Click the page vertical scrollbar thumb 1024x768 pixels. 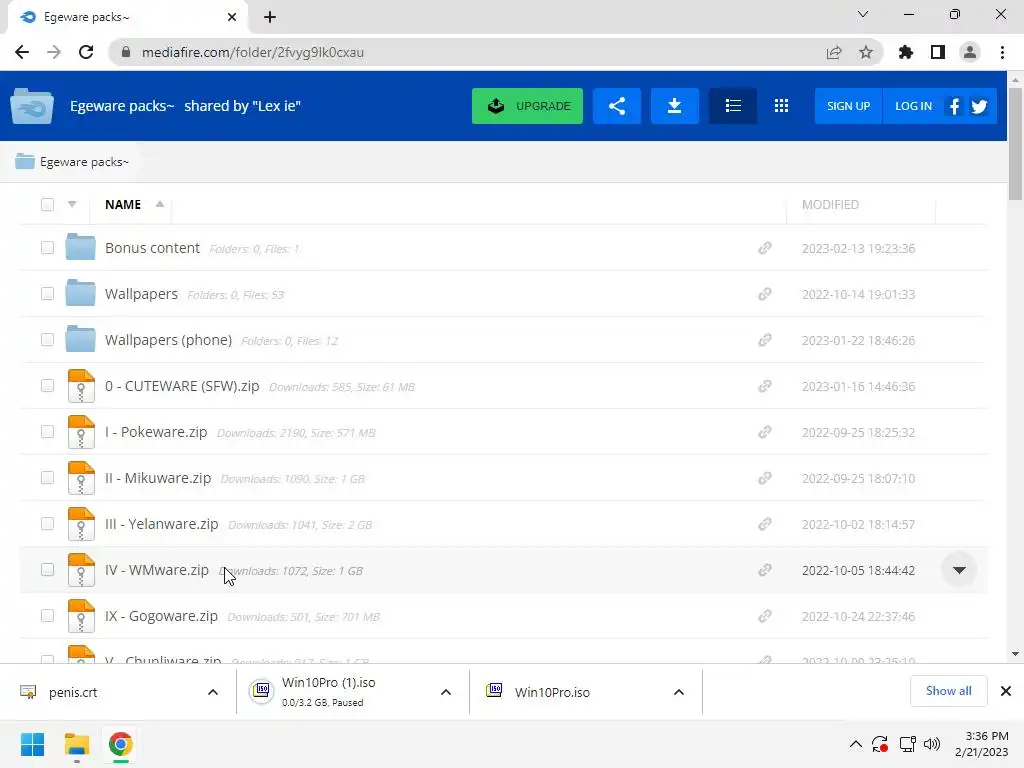pyautogui.click(x=1015, y=144)
